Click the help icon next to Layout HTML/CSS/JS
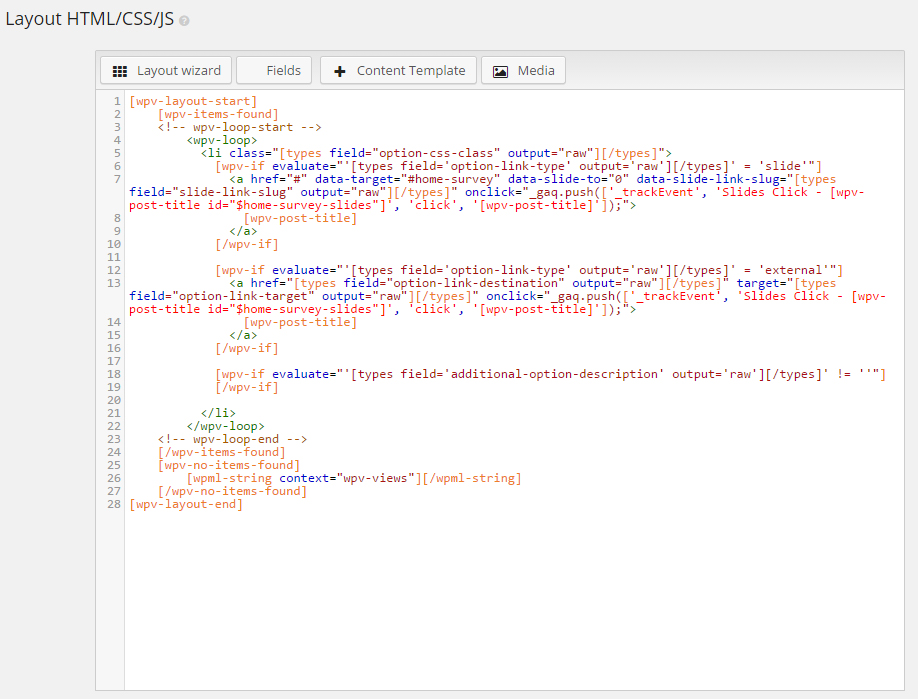The image size is (918, 699). coord(184,21)
